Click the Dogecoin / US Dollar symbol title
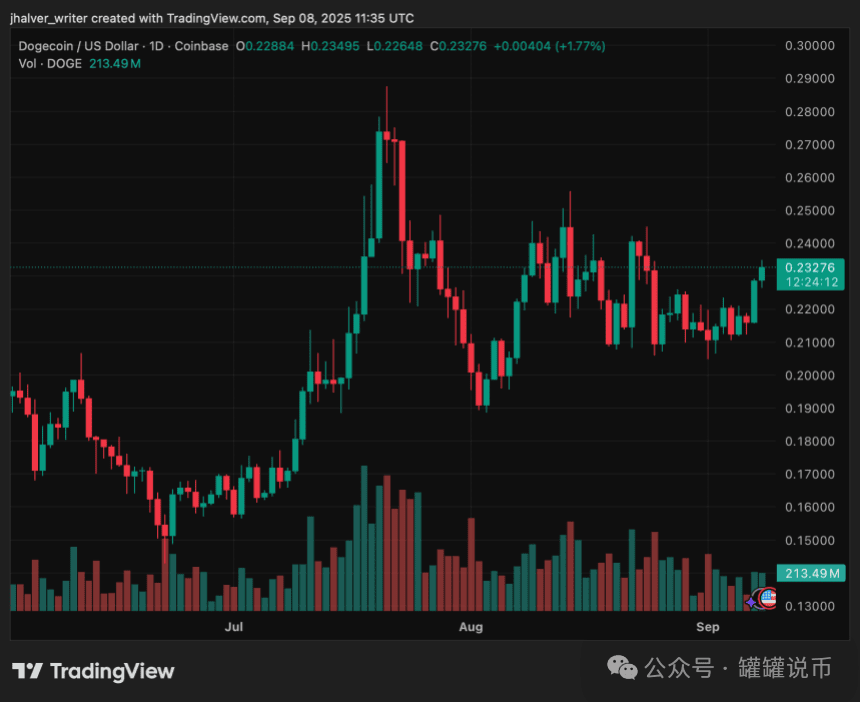Viewport: 860px width, 702px height. pyautogui.click(x=78, y=46)
